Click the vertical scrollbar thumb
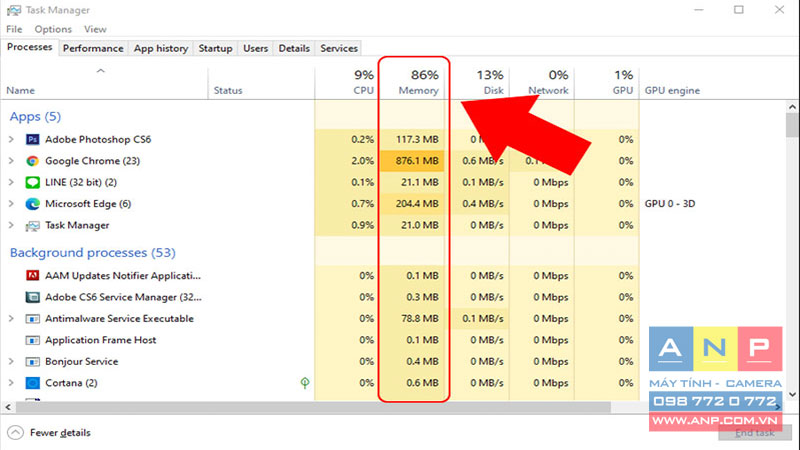The width and height of the screenshot is (800, 450). tap(792, 126)
